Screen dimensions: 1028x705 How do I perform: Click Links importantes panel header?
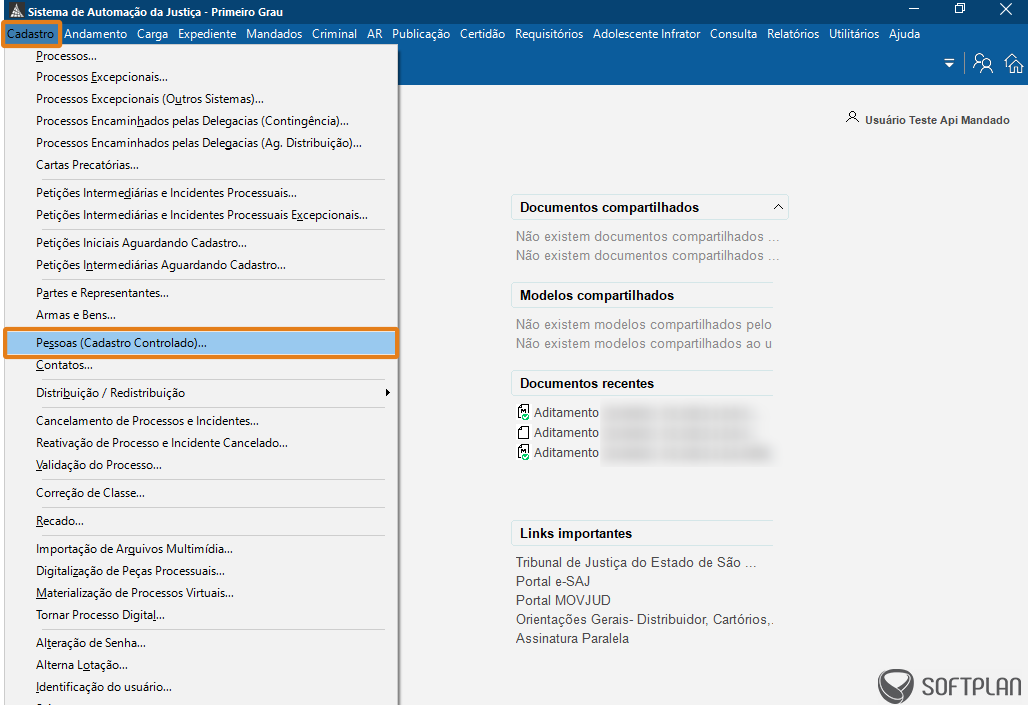coord(642,533)
